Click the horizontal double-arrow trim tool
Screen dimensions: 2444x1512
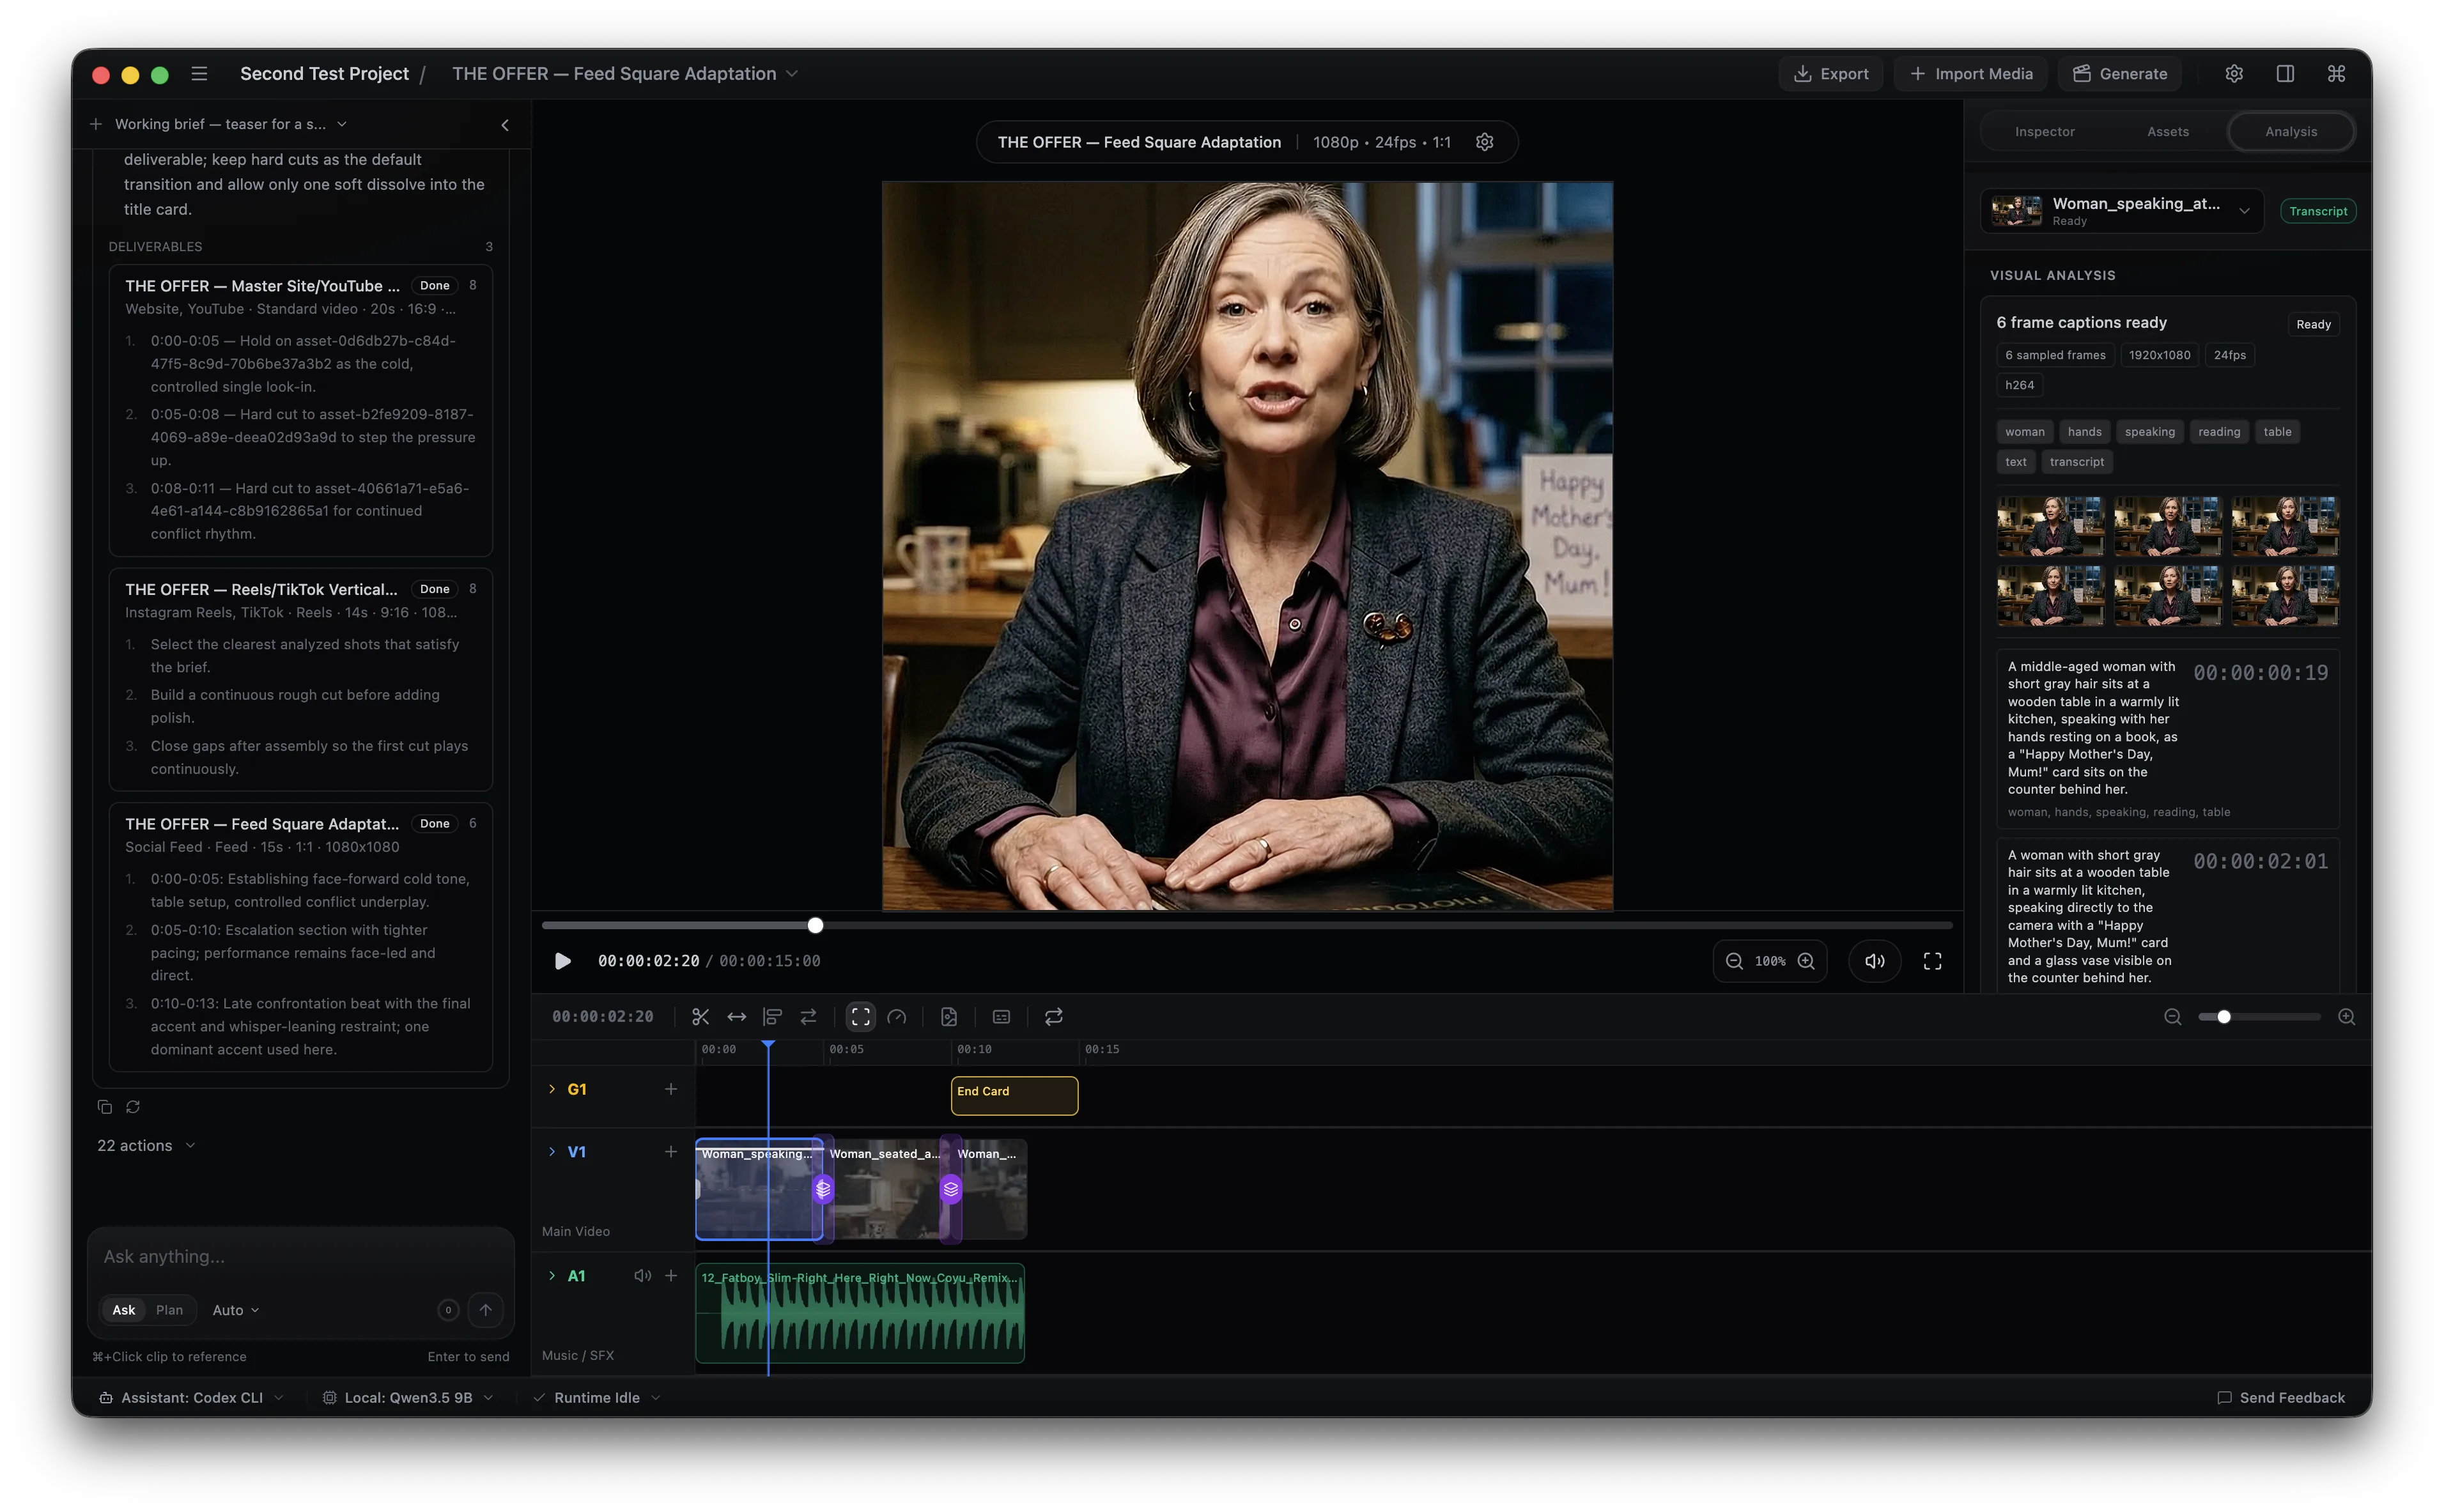(736, 1017)
